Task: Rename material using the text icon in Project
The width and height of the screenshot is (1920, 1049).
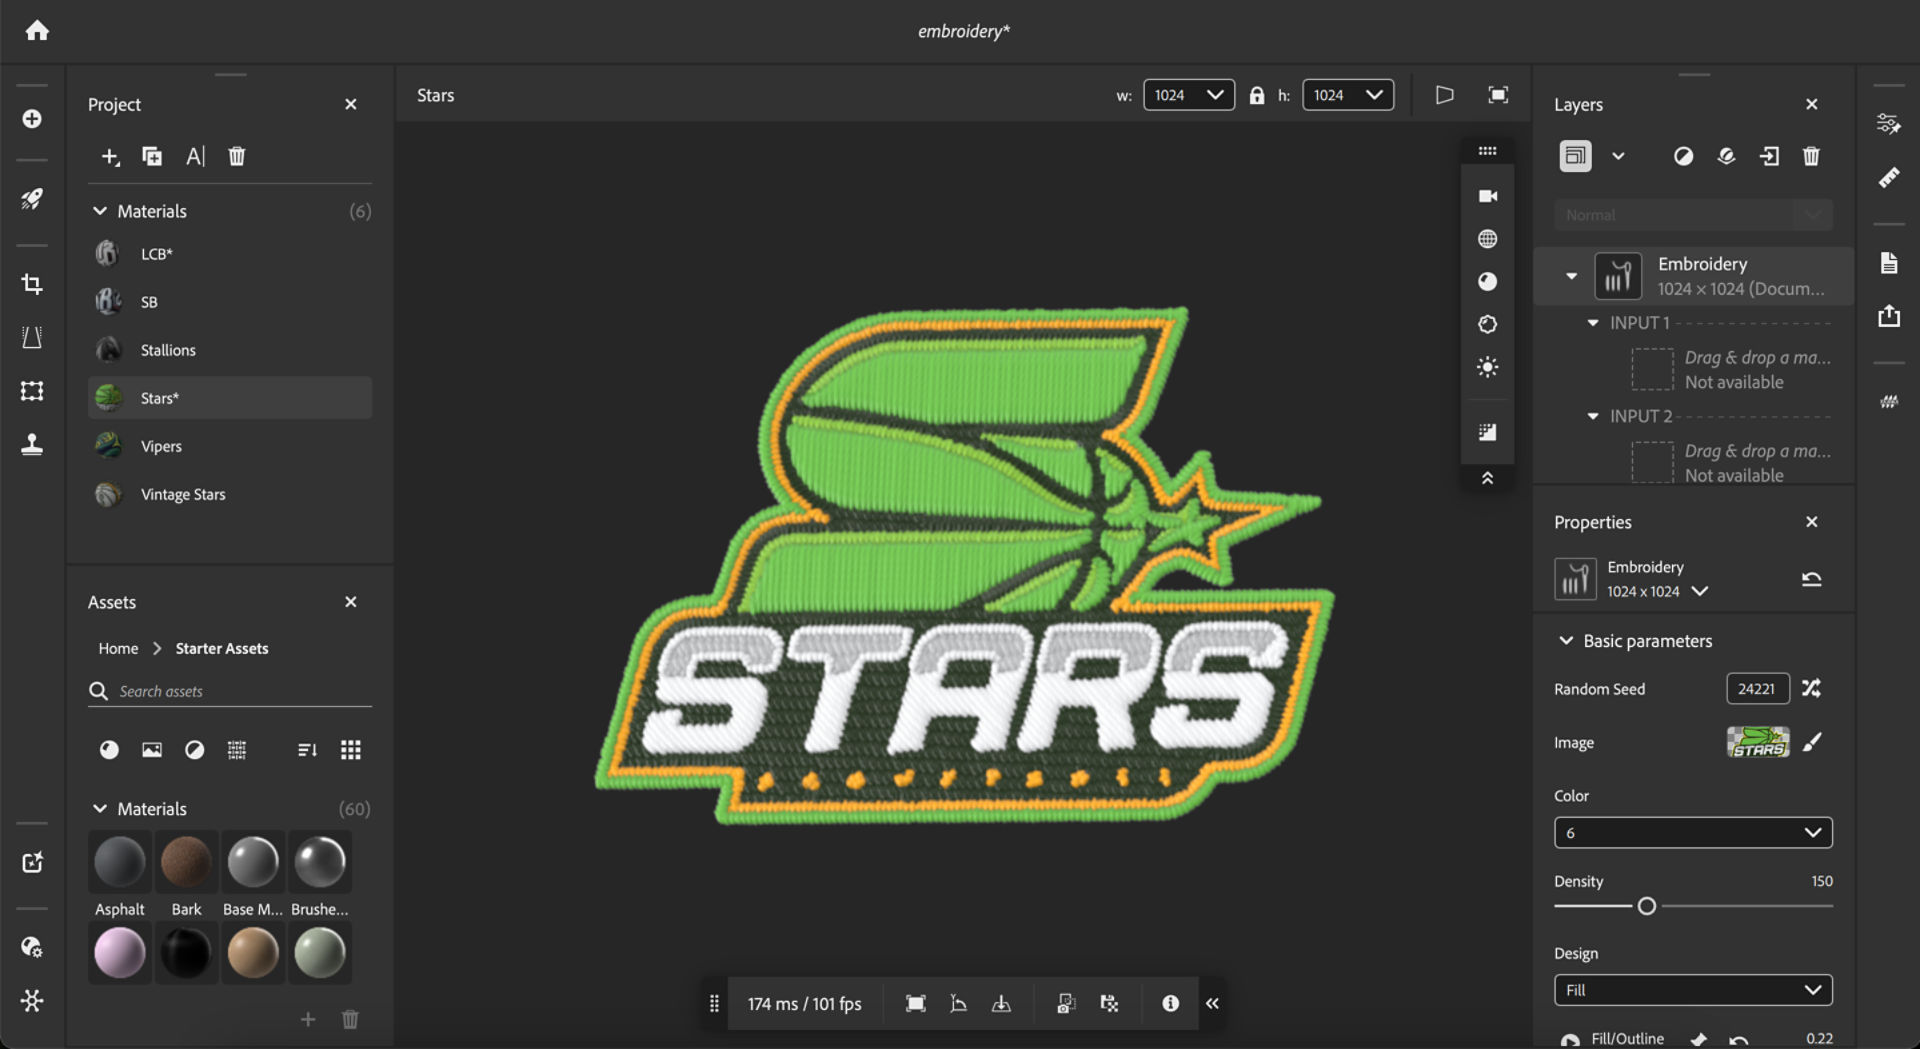Action: click(x=195, y=156)
